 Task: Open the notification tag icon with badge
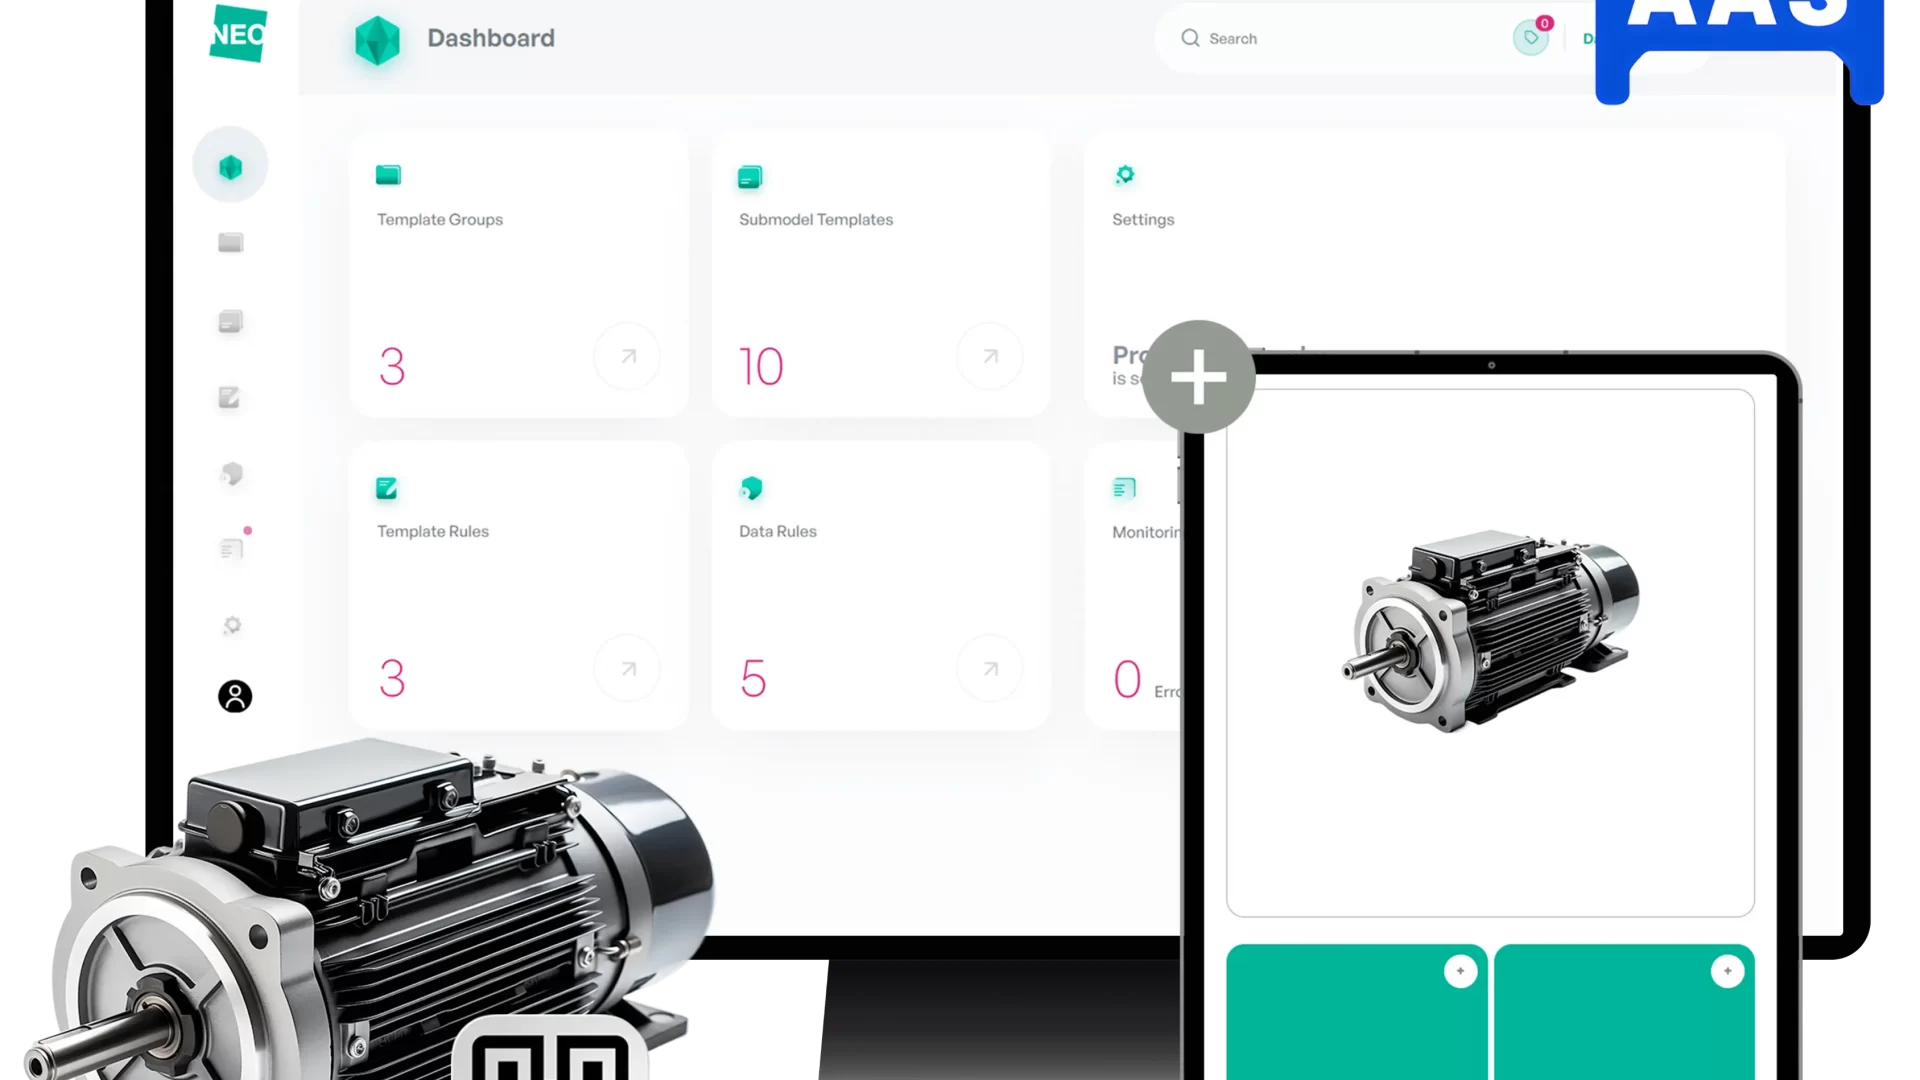1531,38
